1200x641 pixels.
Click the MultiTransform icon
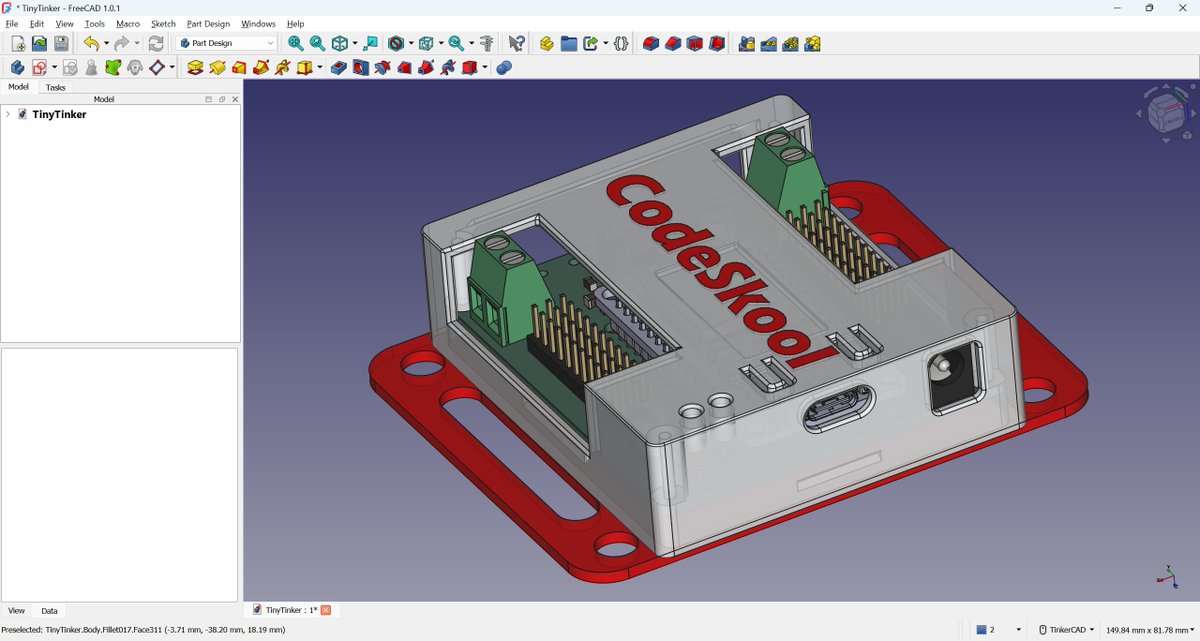813,43
